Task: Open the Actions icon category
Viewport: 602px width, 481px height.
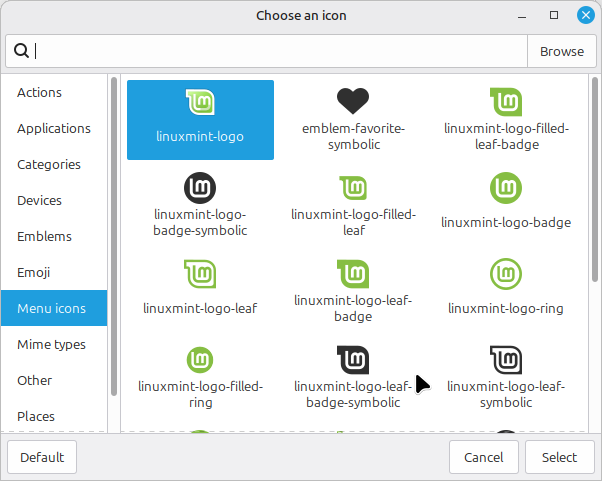Action: click(x=40, y=92)
